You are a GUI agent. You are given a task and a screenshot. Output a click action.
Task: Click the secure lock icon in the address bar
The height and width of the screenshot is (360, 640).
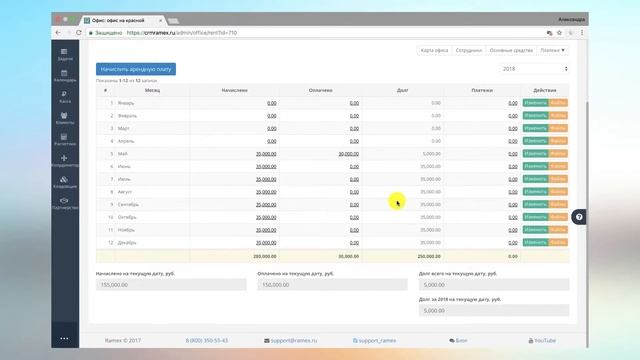[91, 33]
